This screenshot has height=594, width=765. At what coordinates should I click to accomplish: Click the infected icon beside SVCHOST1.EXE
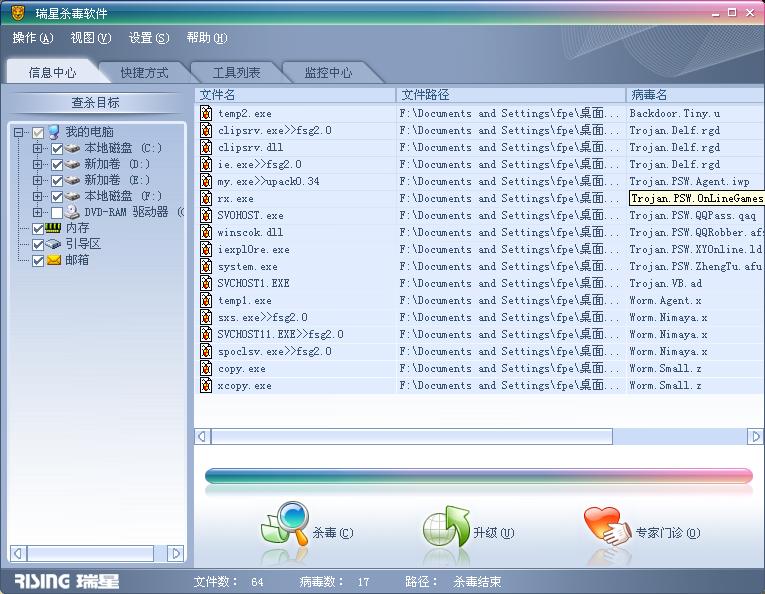(206, 283)
